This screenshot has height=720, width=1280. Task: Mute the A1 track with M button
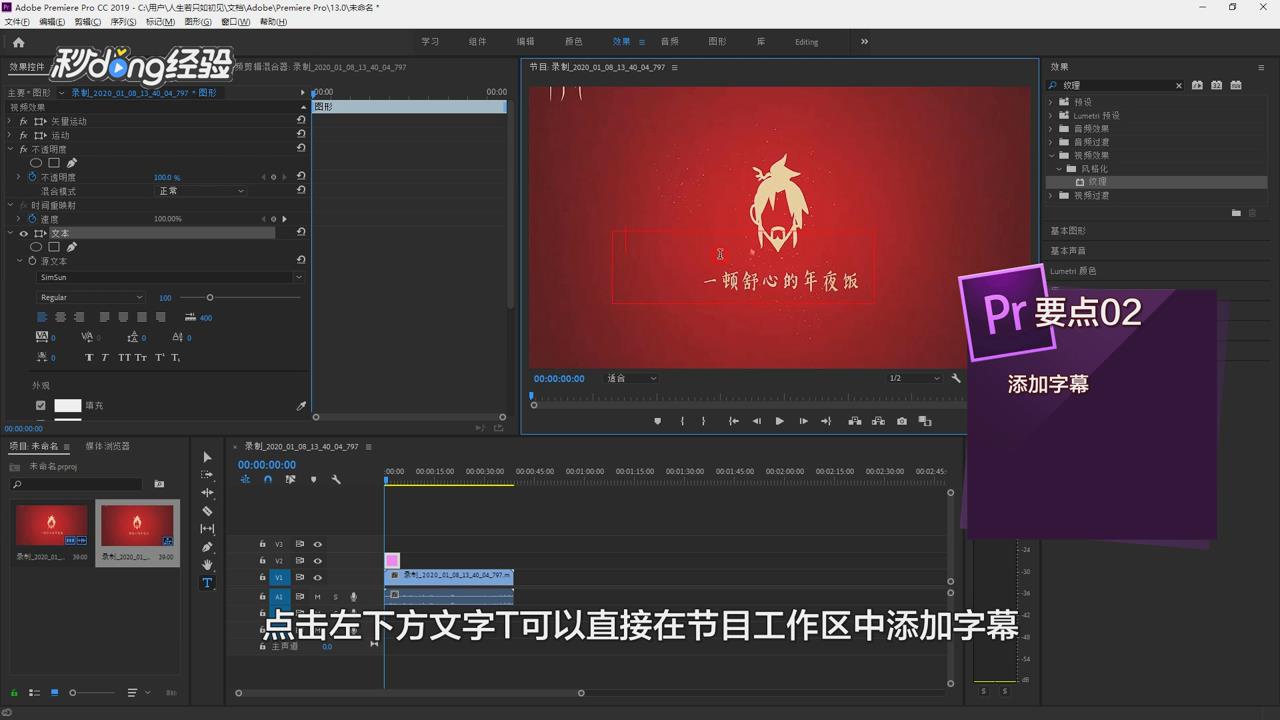click(318, 597)
